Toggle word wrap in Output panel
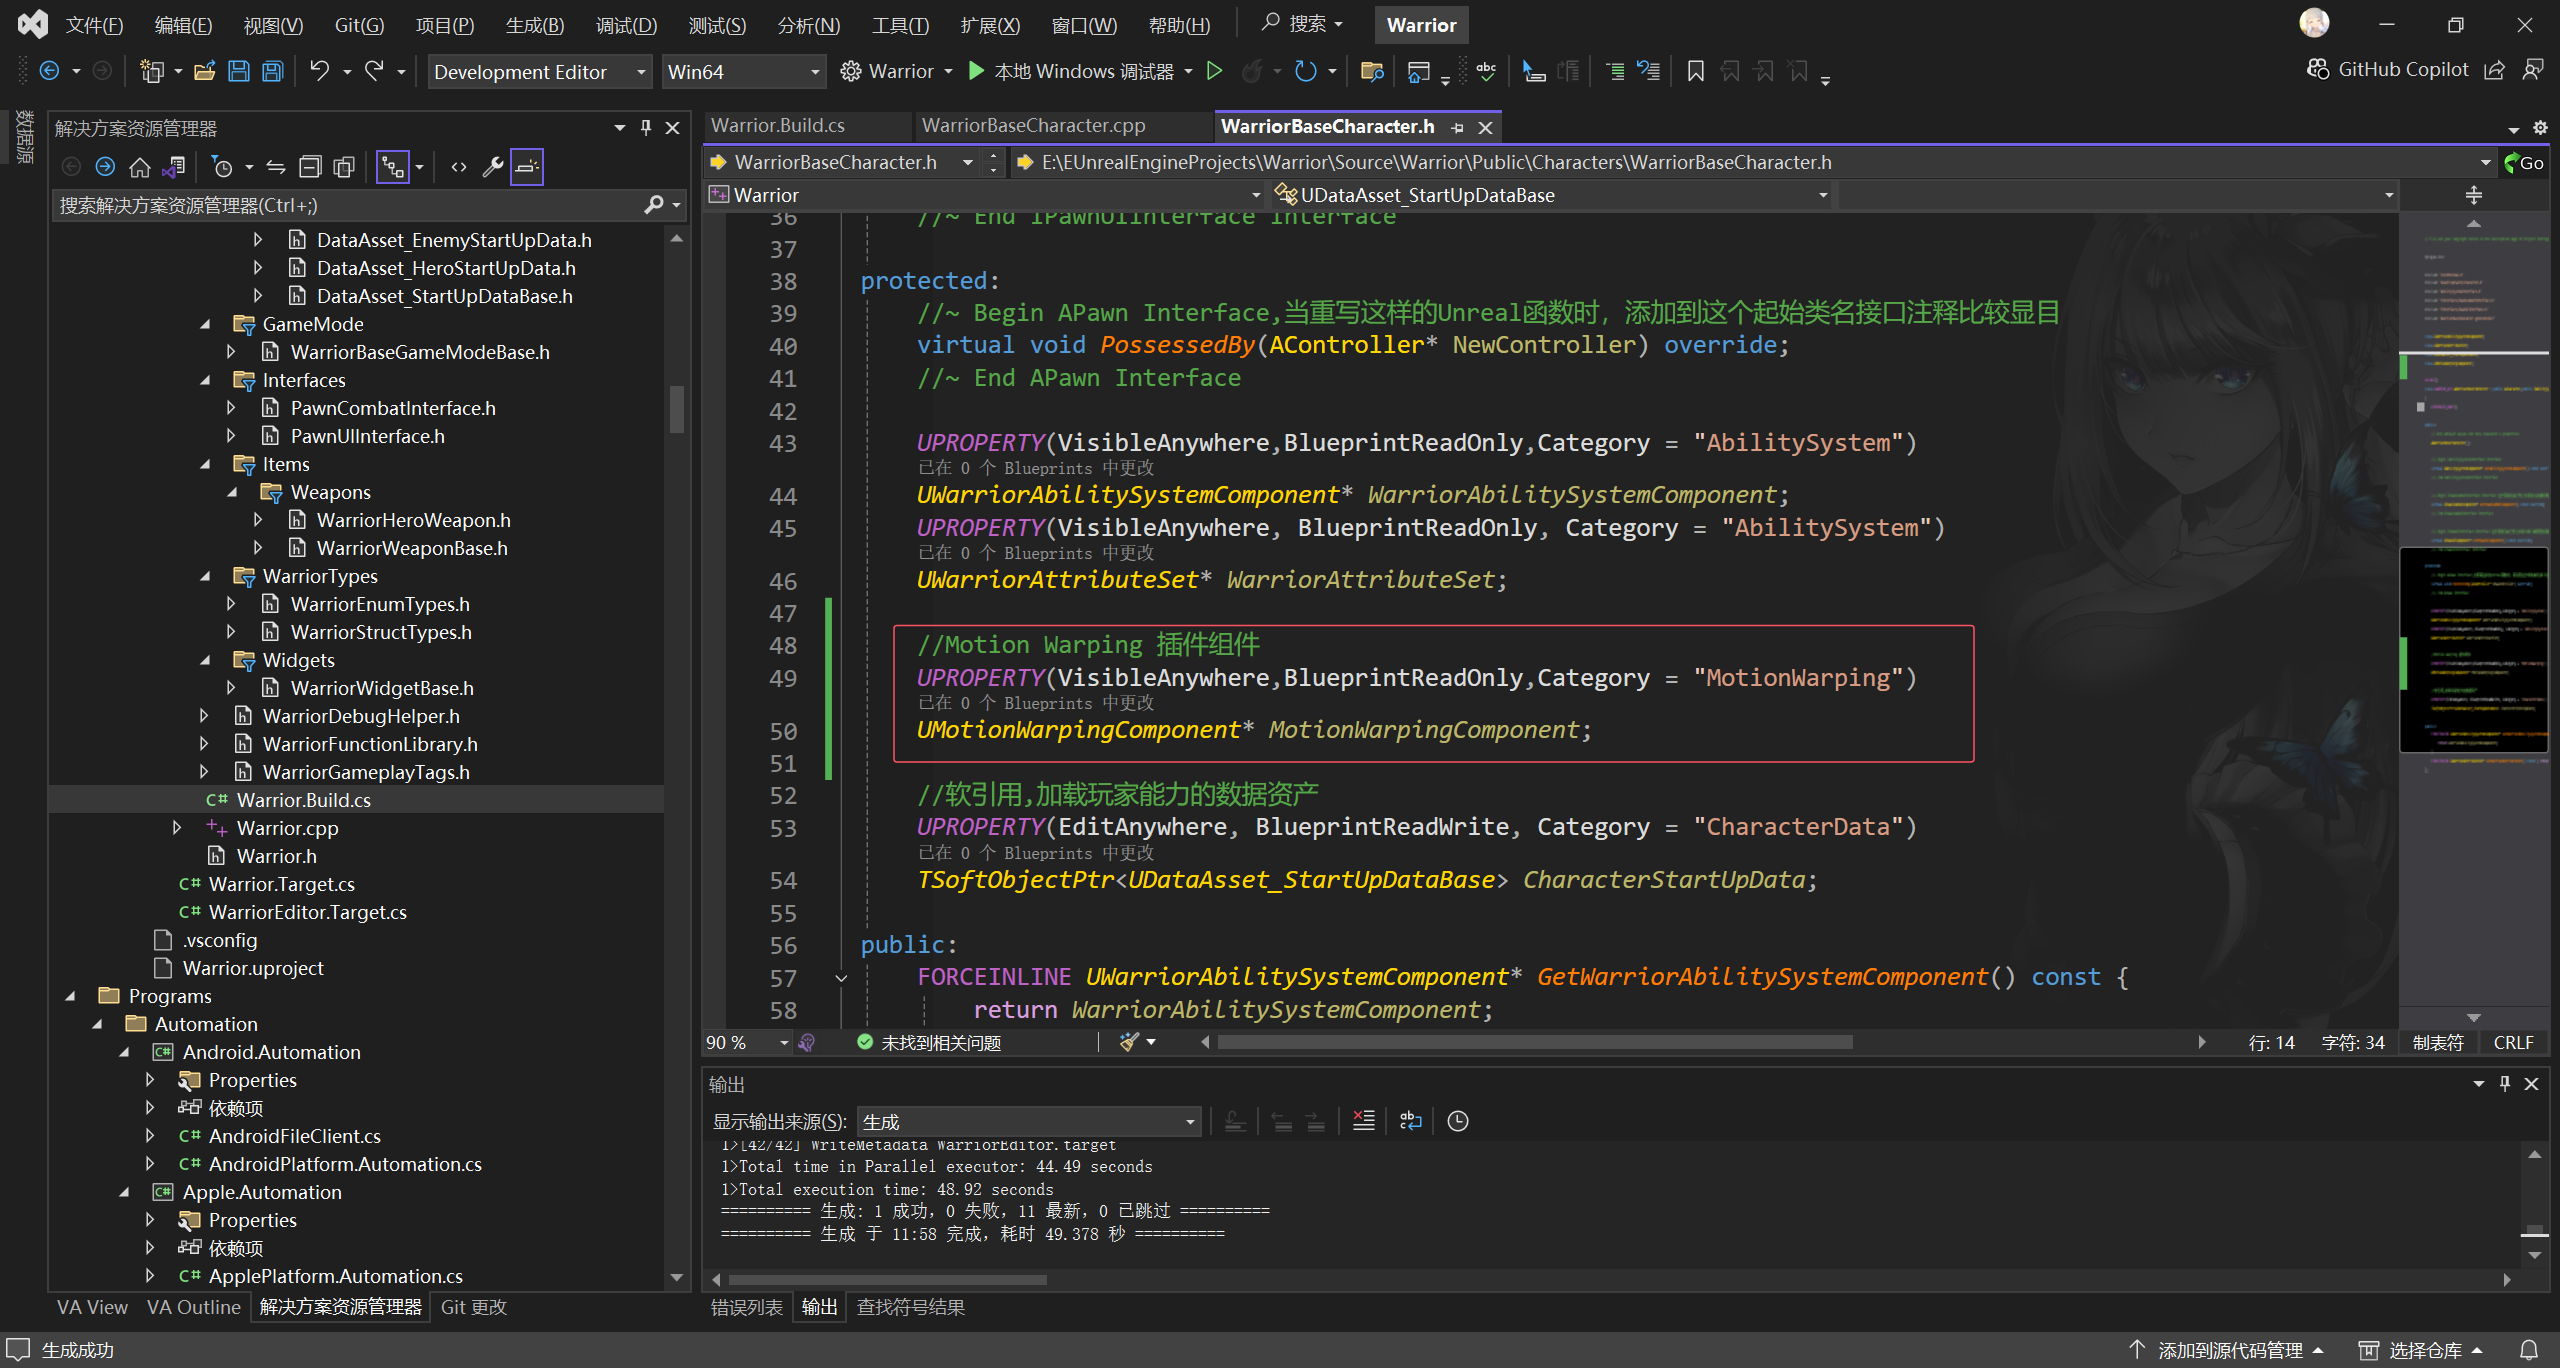The height and width of the screenshot is (1368, 2560). point(1411,1121)
